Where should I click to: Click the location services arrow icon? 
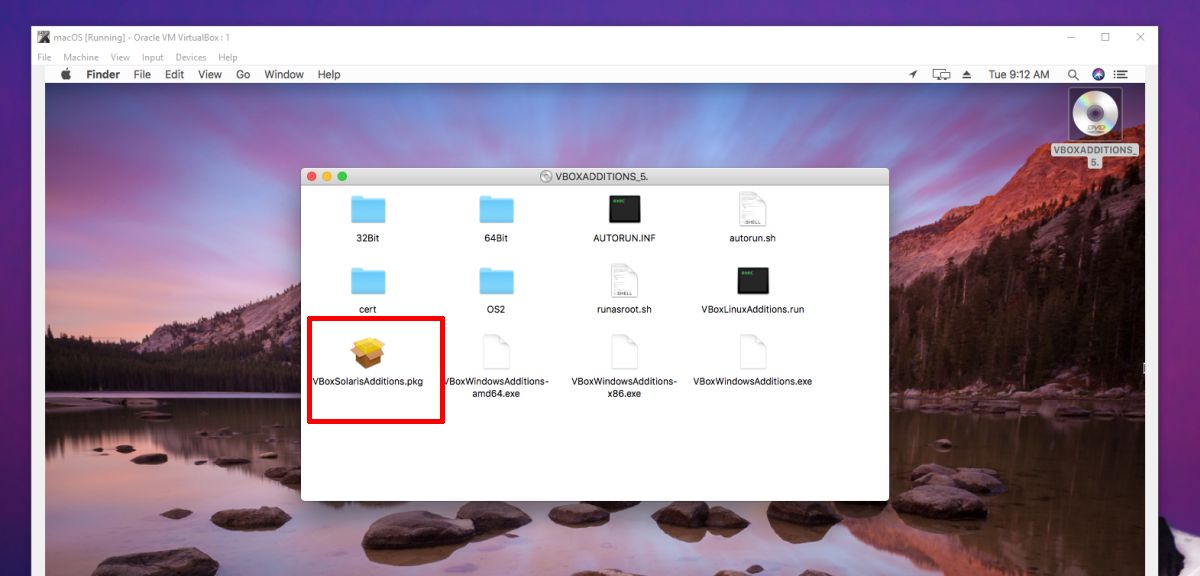(x=912, y=75)
